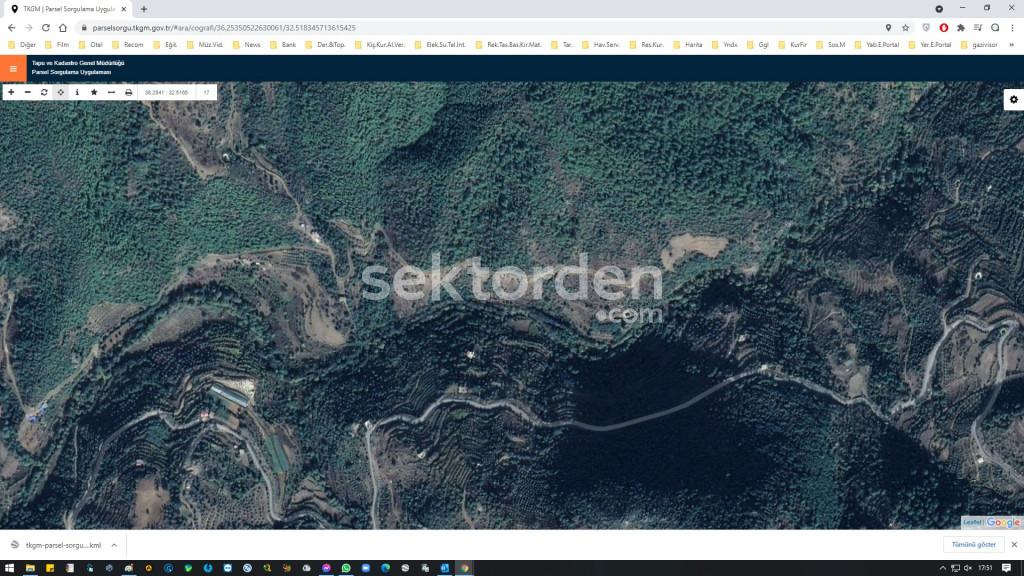Open the KurFir bookmarks folder

pyautogui.click(x=793, y=44)
